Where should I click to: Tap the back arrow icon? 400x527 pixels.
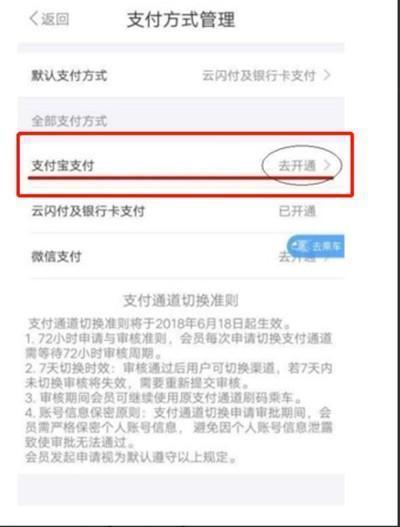34,18
